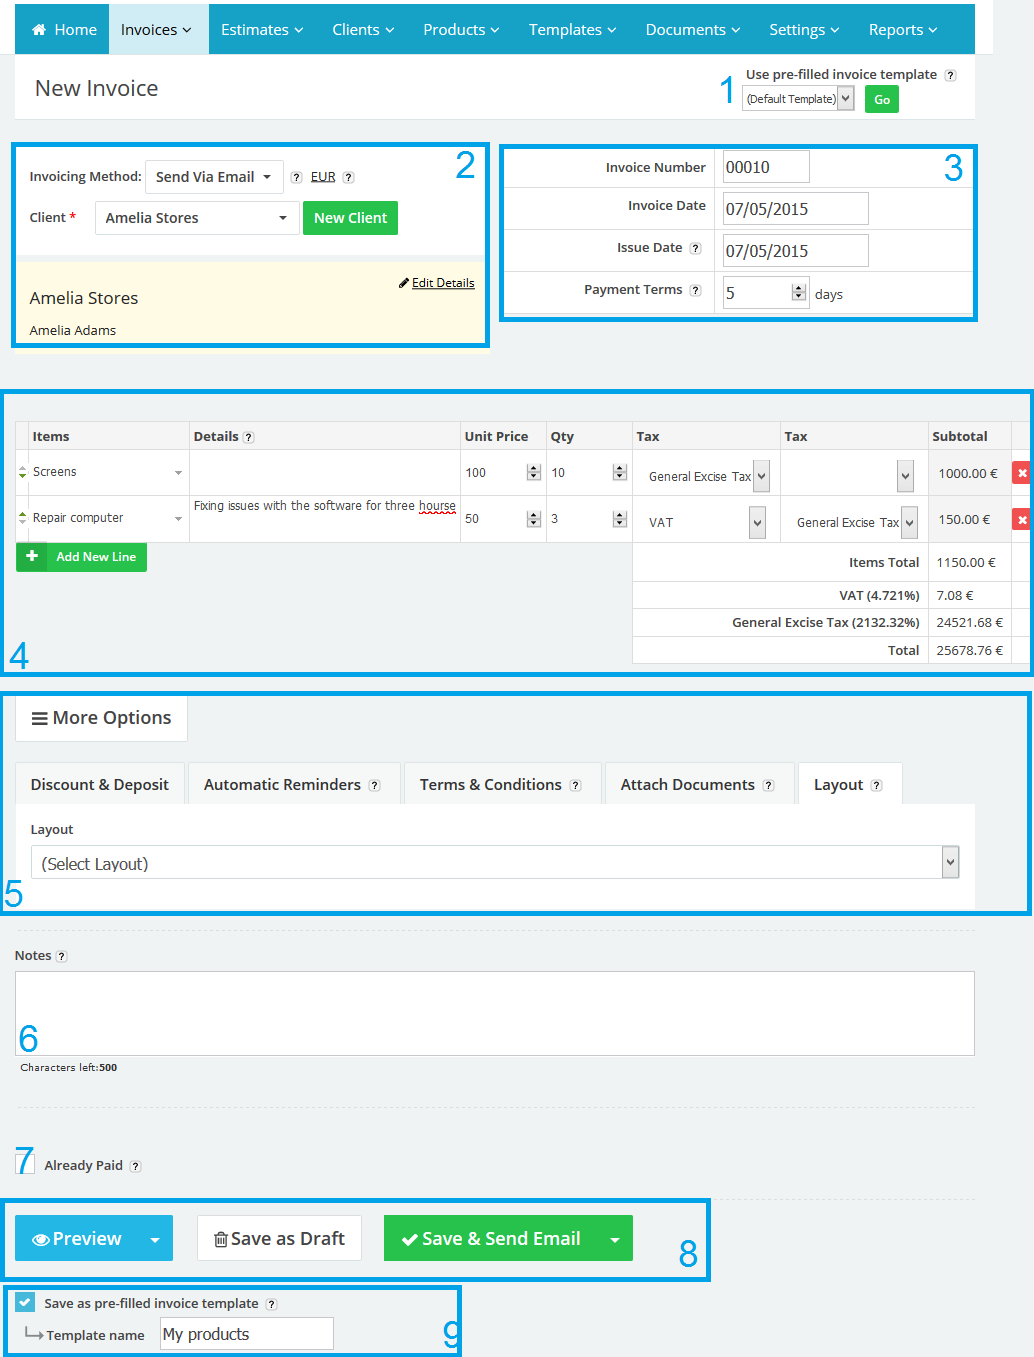Open Save & Send Email dropdown arrow
Image resolution: width=1034 pixels, height=1357 pixels.
point(614,1239)
